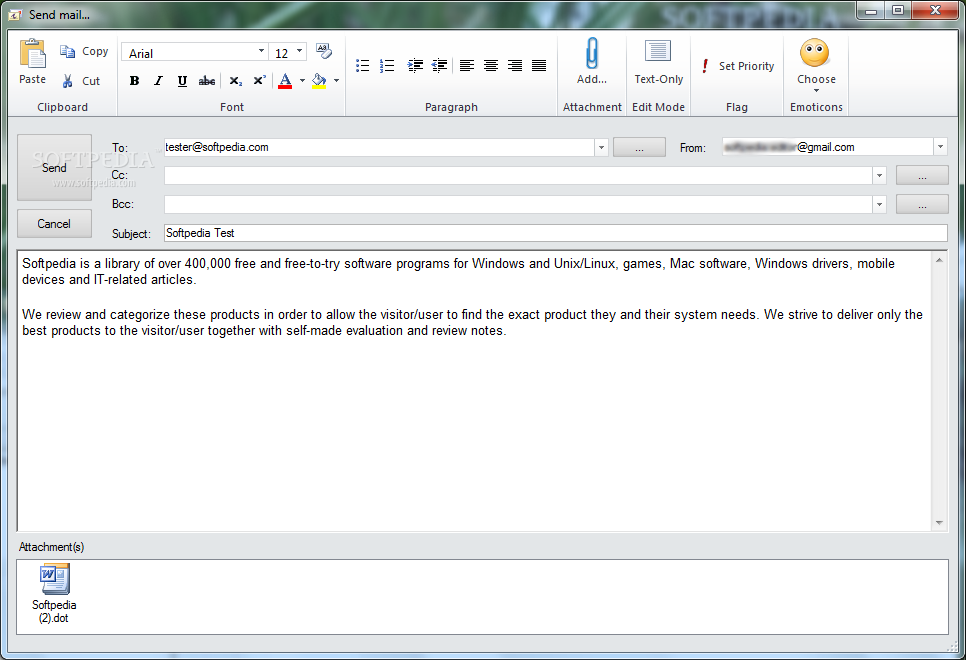The image size is (966, 660).
Task: Click the Send button
Action: coord(54,168)
